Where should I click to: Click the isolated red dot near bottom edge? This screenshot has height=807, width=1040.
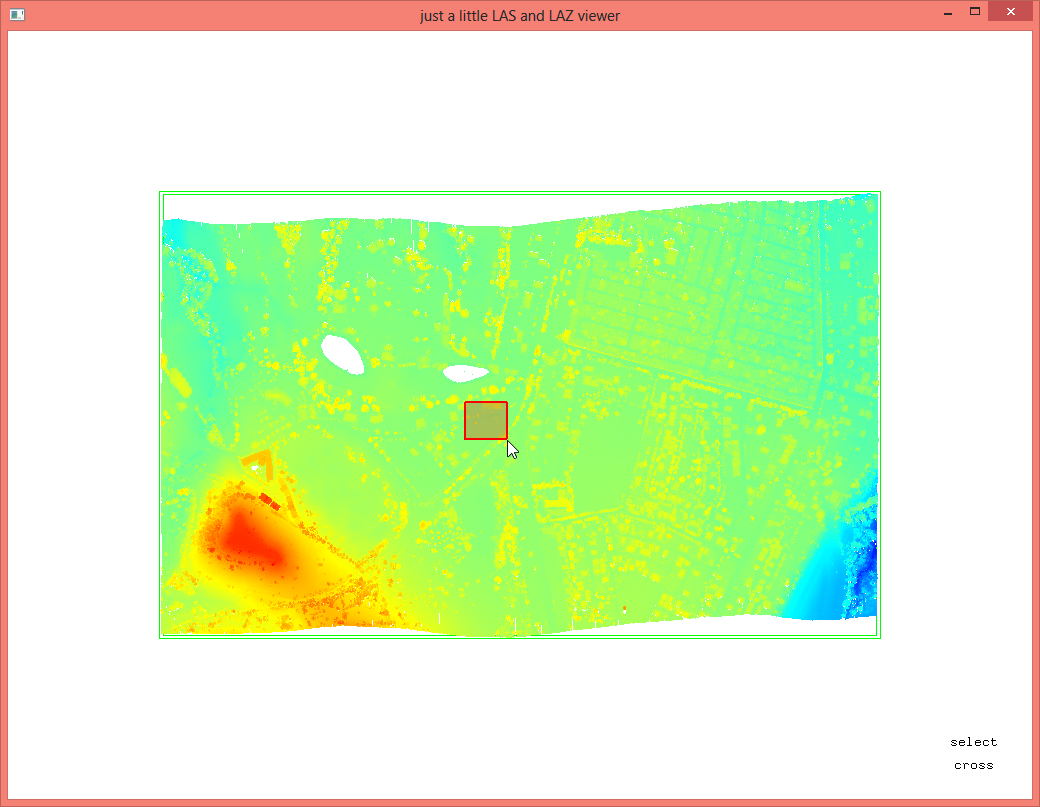[625, 608]
